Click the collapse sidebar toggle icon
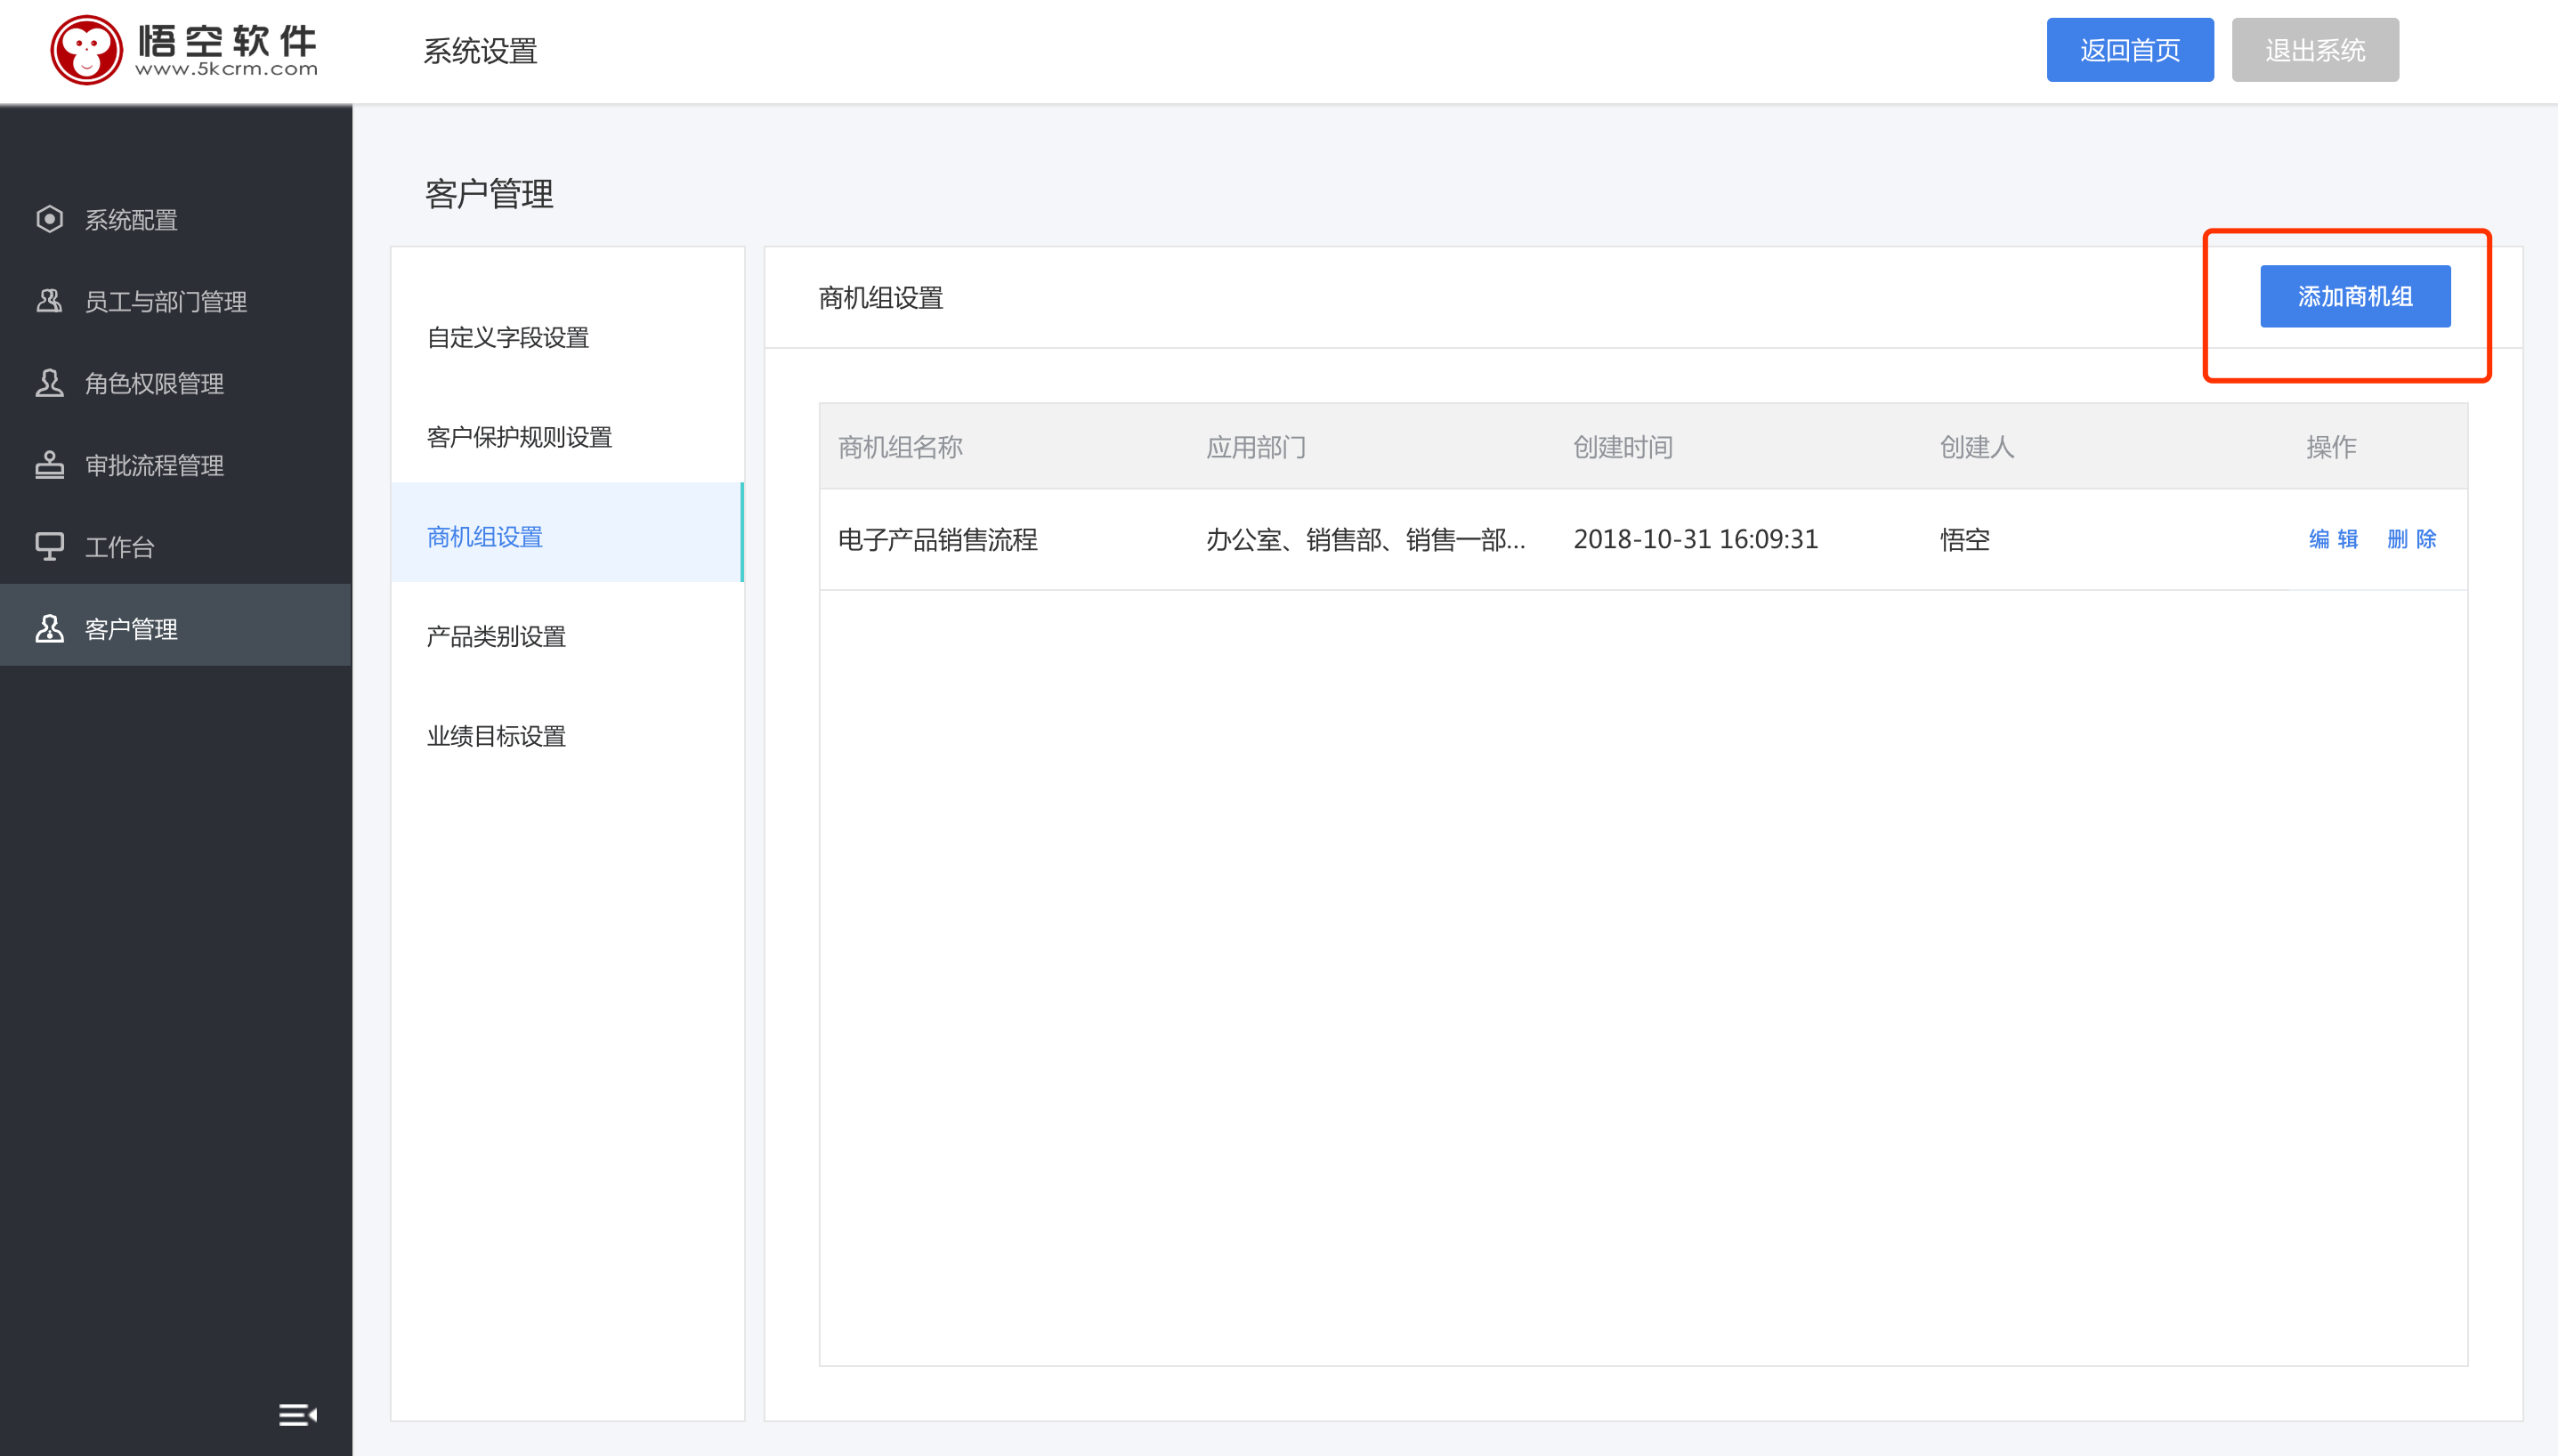 point(297,1414)
